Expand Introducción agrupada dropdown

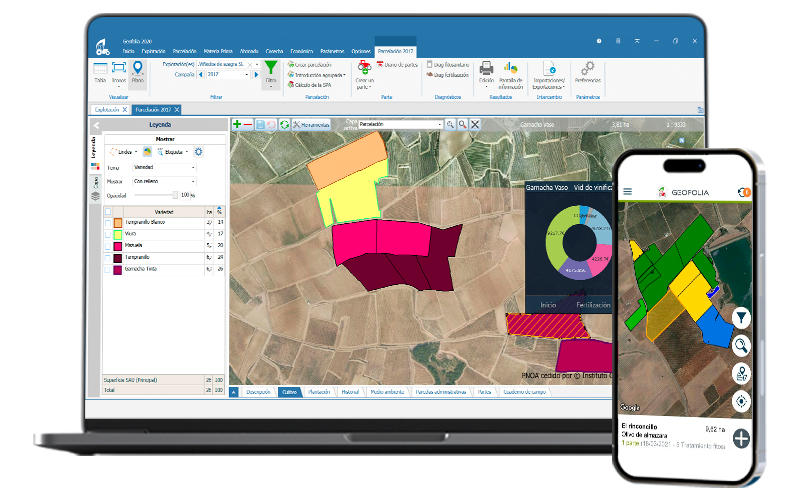316,75
